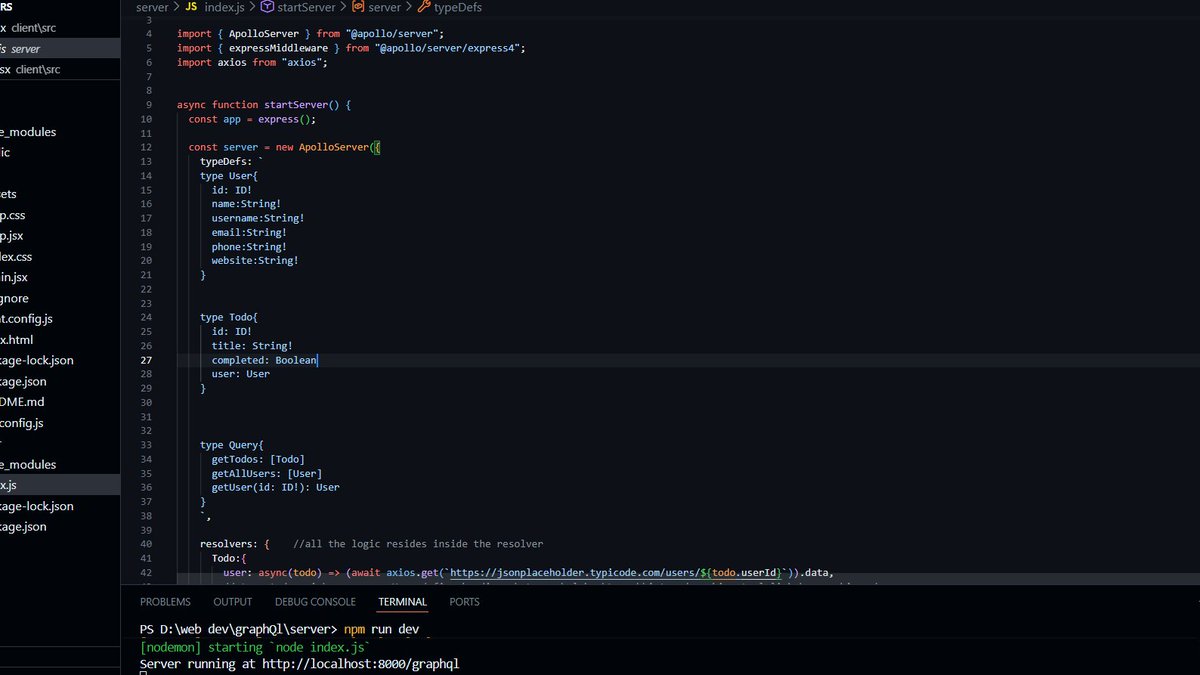Click the comment about logic inside resolver
Image resolution: width=1200 pixels, height=675 pixels.
click(x=418, y=544)
